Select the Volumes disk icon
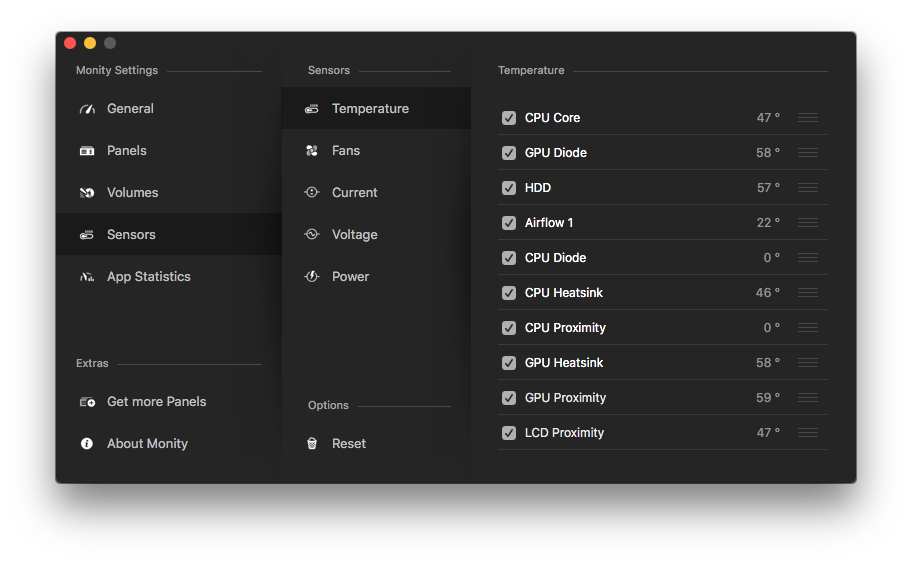The height and width of the screenshot is (563, 912). tap(87, 193)
